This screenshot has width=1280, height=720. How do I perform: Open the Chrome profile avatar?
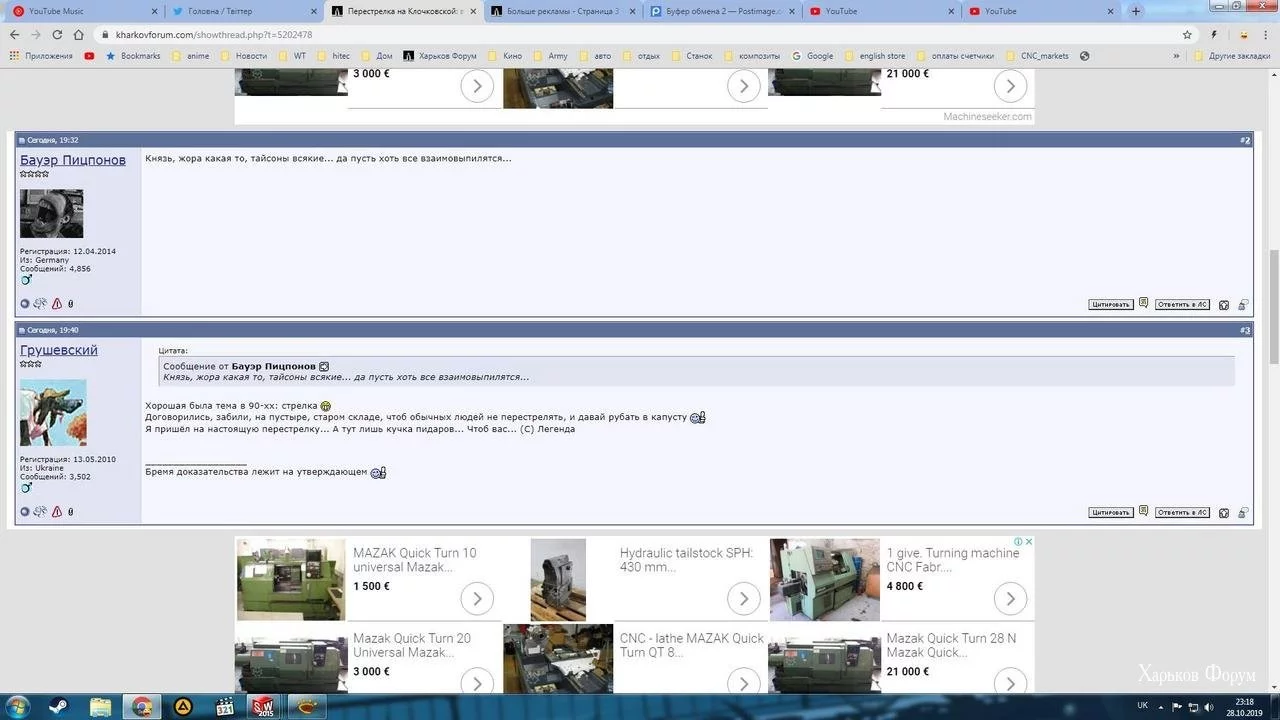pos(1244,34)
